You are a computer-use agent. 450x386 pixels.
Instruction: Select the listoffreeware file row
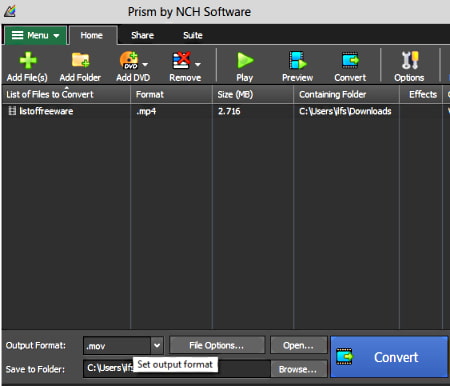pos(225,111)
